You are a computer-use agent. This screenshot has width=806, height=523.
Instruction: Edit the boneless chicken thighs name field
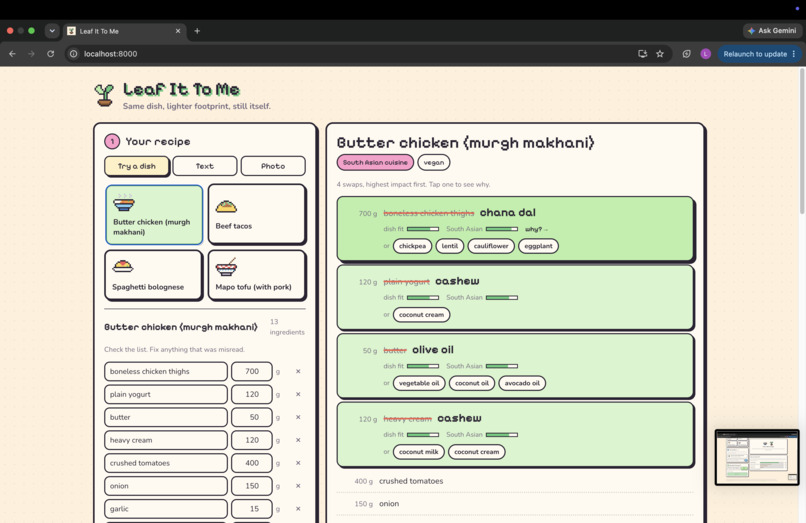pos(166,371)
